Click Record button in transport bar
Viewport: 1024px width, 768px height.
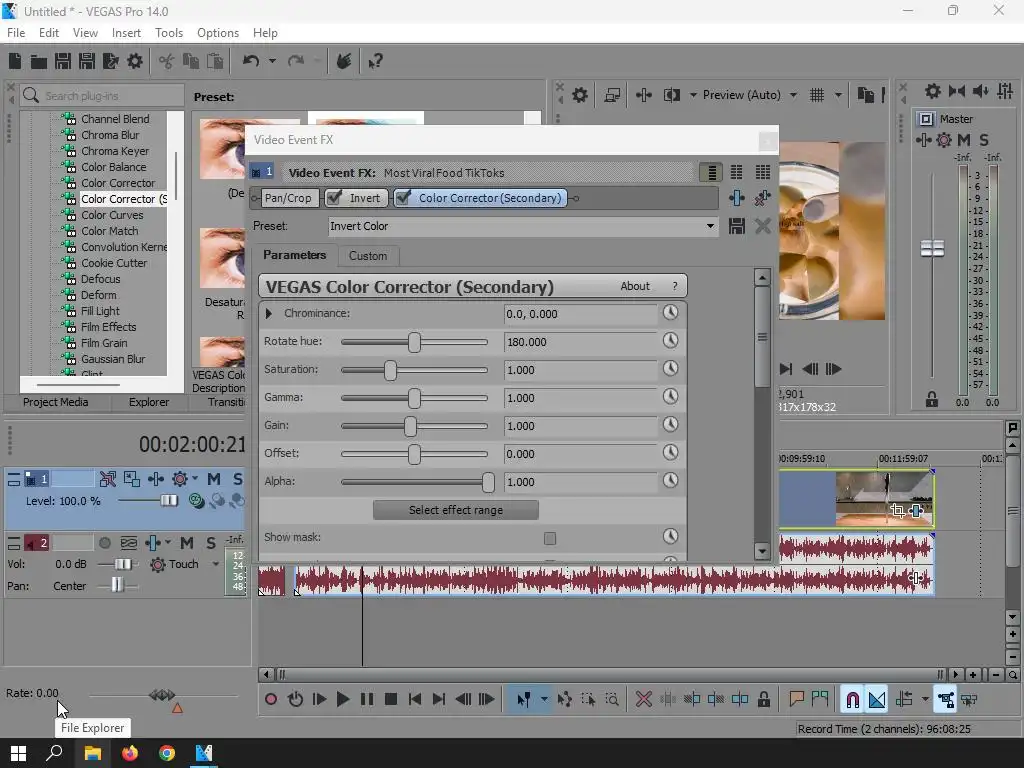tap(271, 699)
